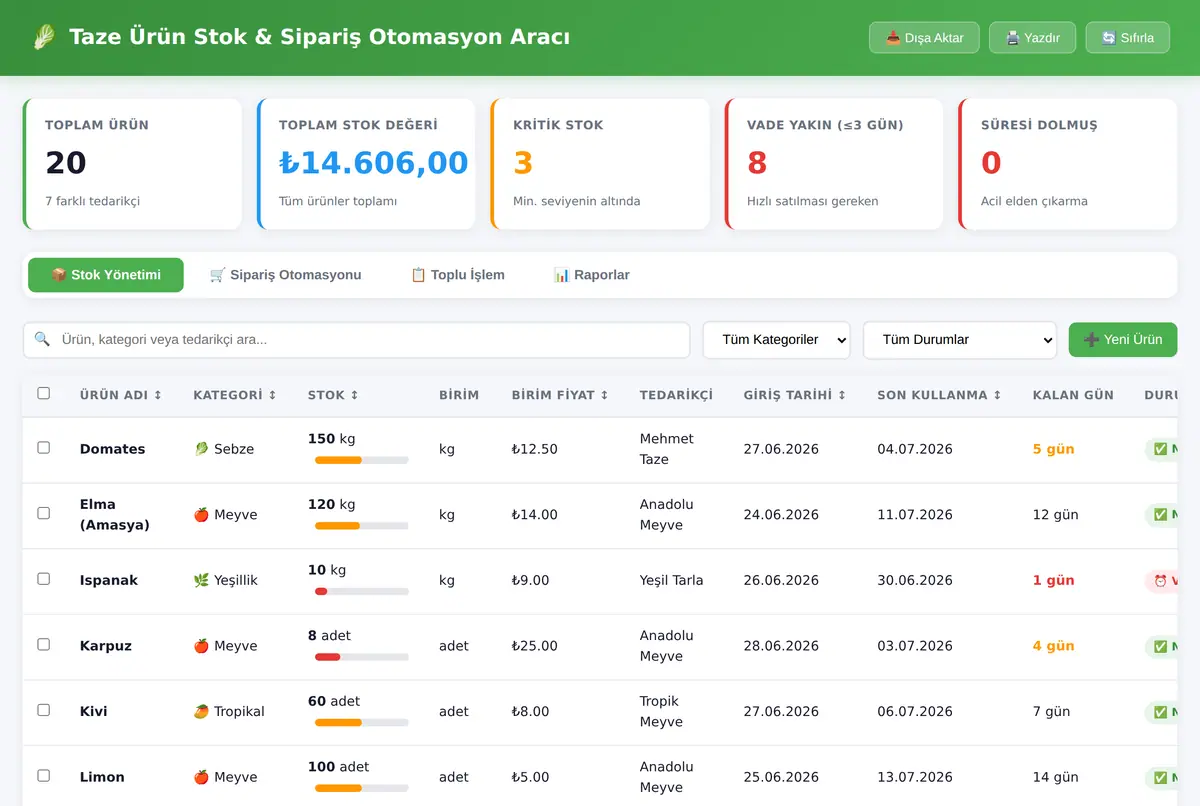Sort table by Ürün Adı column arrows

(x=157, y=395)
